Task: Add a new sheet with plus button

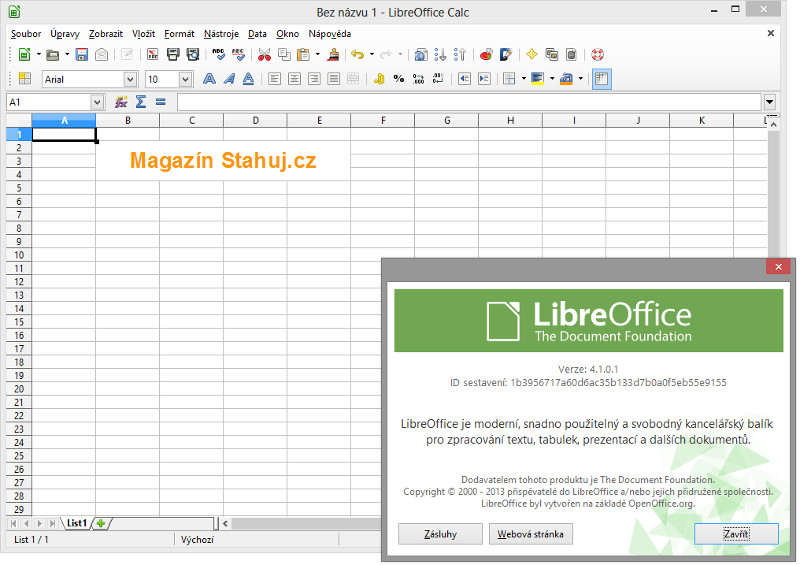Action: tap(101, 523)
